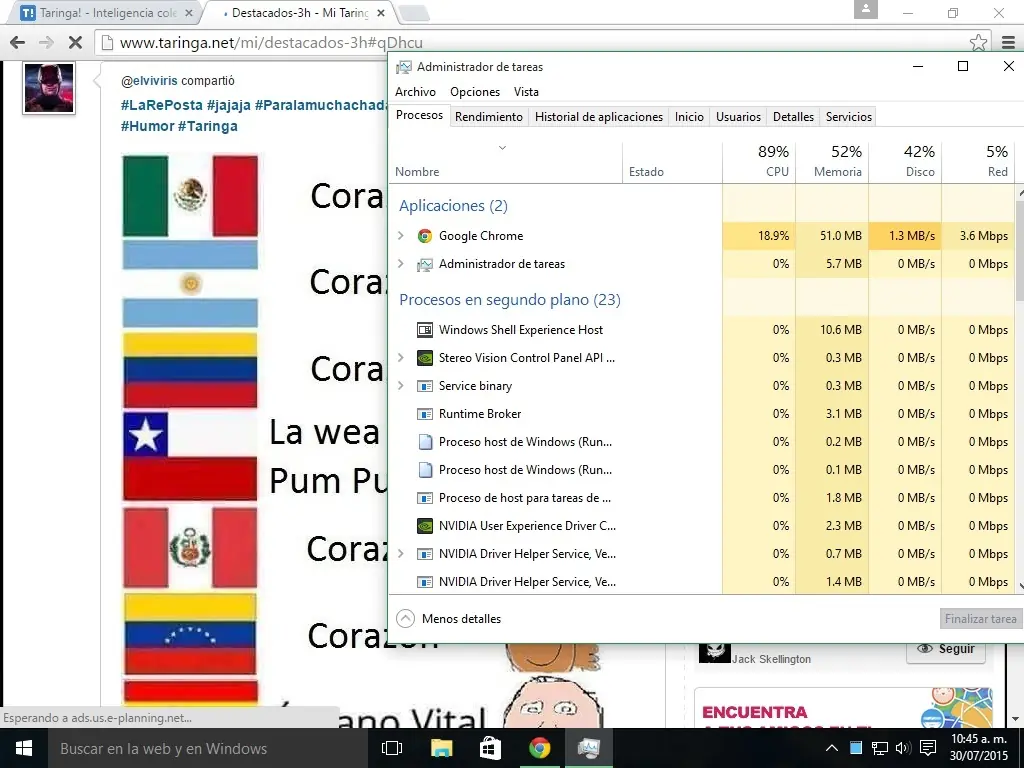Select the Procesos tab
Viewport: 1024px width, 768px height.
click(419, 116)
